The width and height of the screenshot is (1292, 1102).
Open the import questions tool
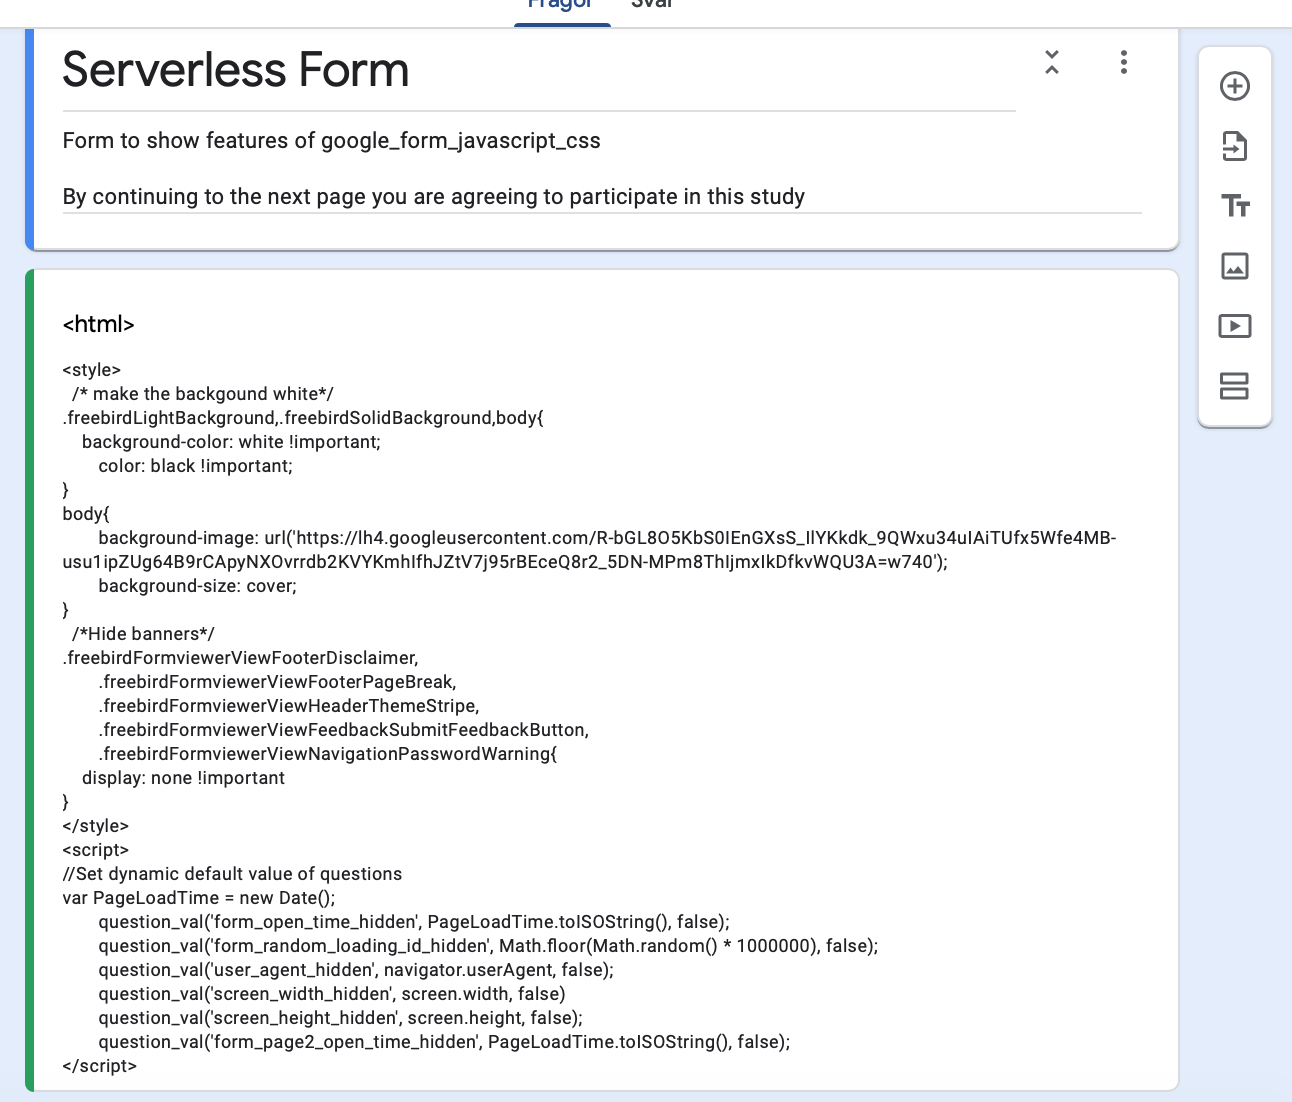point(1235,146)
